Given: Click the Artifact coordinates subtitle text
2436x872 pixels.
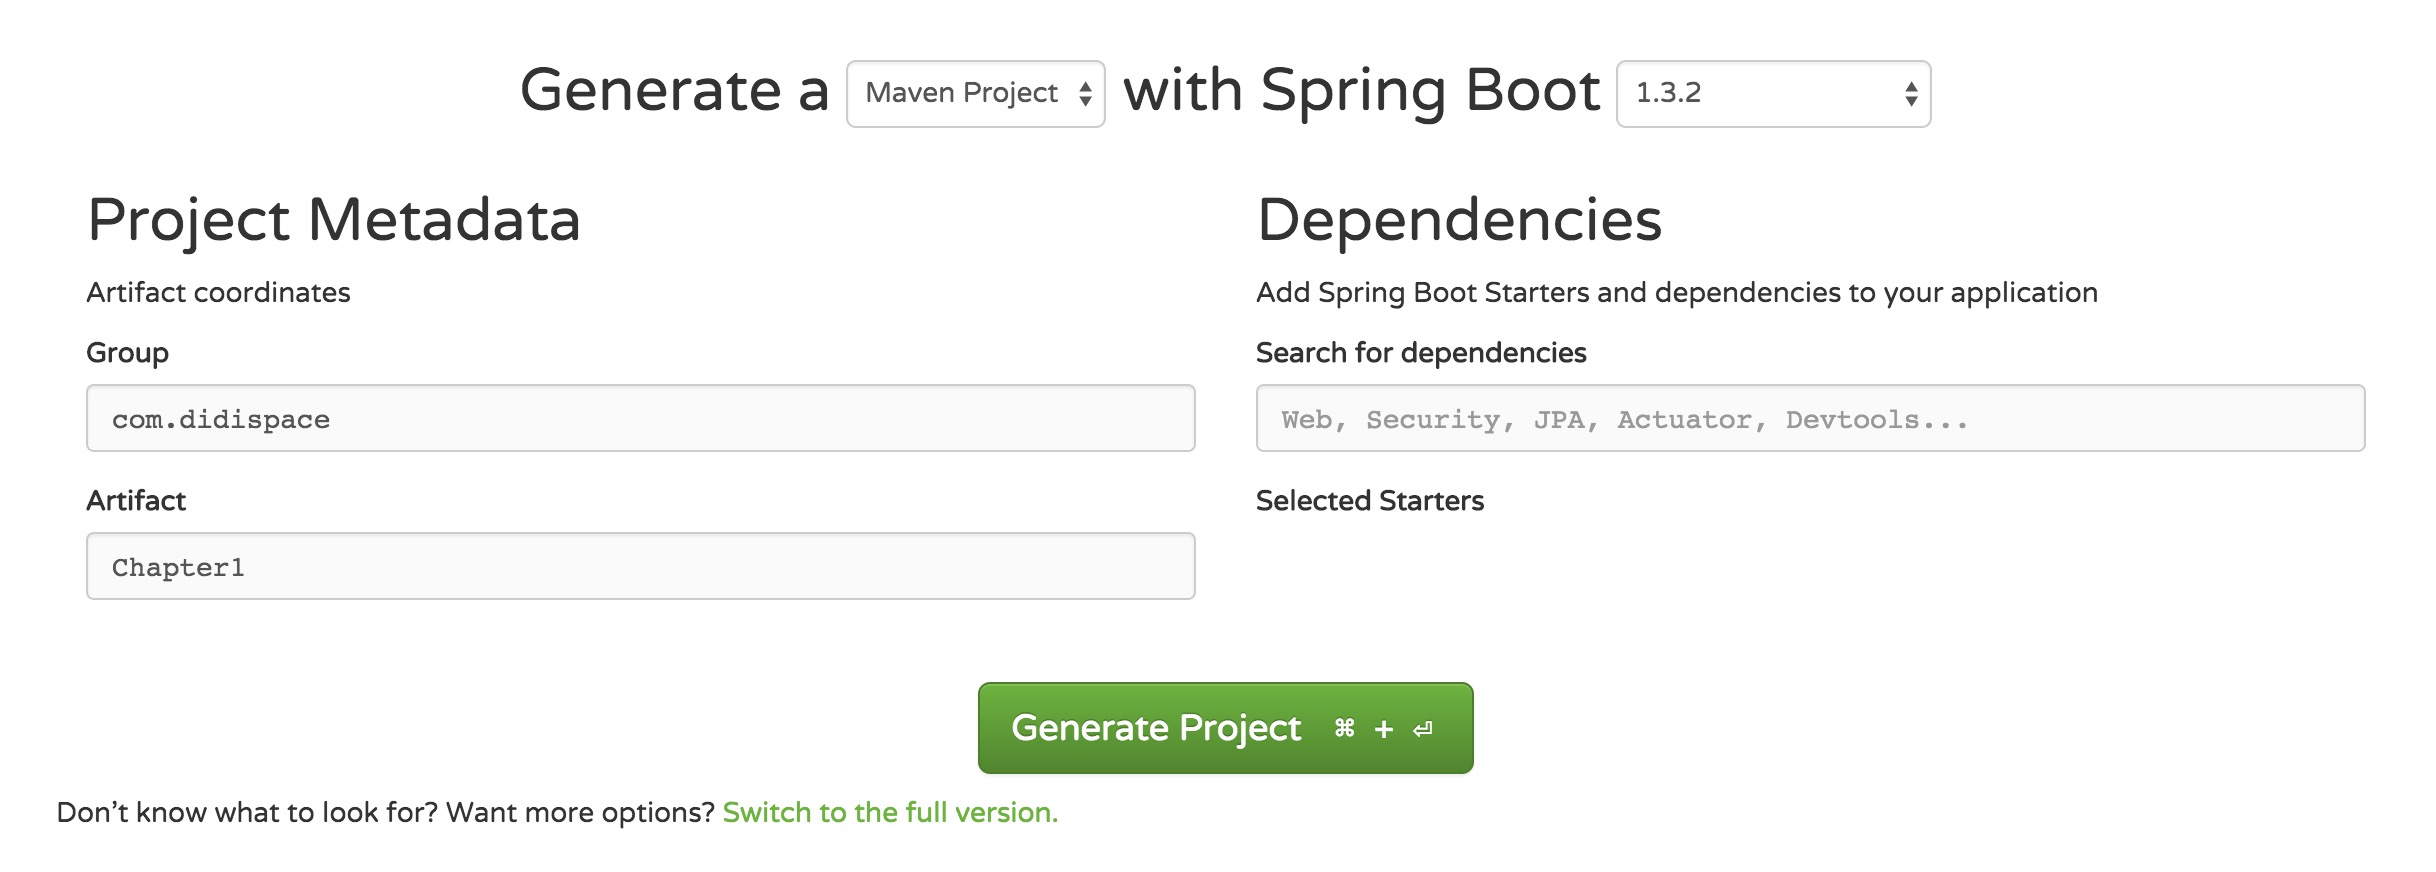Looking at the screenshot, I should [x=218, y=293].
